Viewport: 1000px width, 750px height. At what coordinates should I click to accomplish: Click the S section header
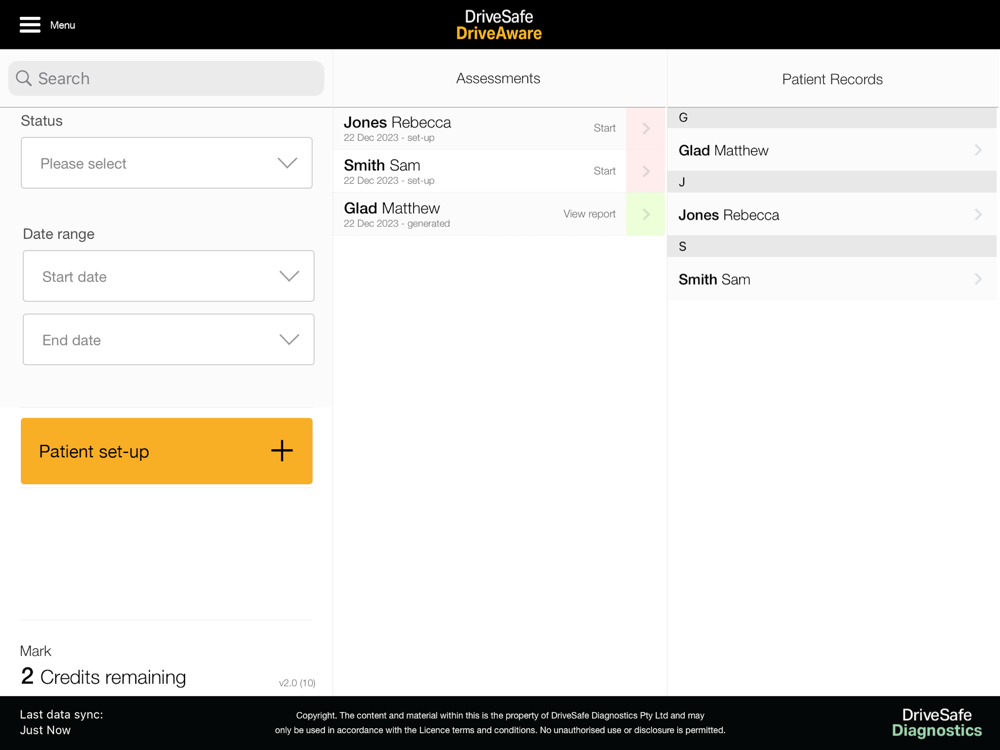(832, 247)
